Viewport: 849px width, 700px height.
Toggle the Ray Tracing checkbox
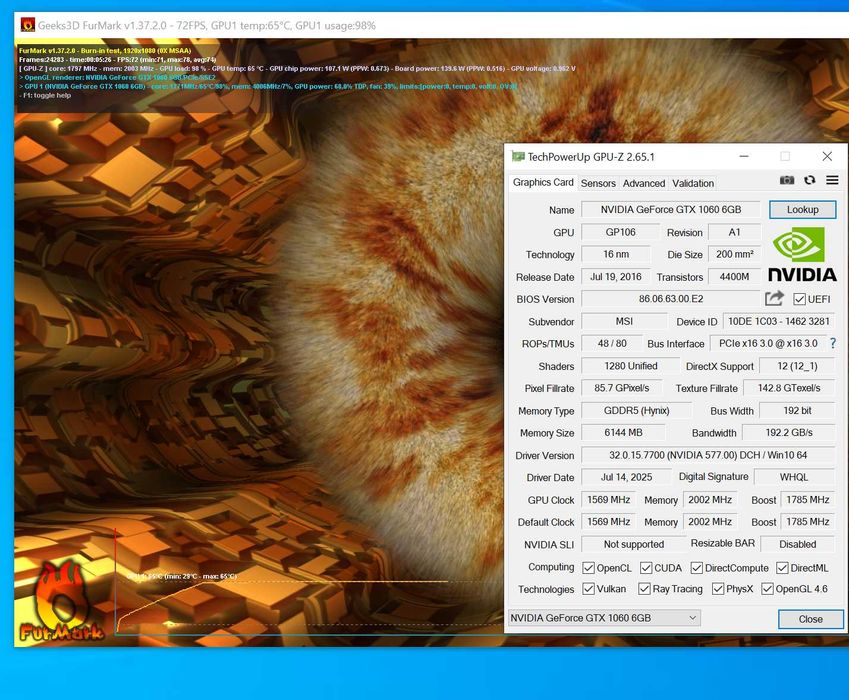pyautogui.click(x=644, y=589)
